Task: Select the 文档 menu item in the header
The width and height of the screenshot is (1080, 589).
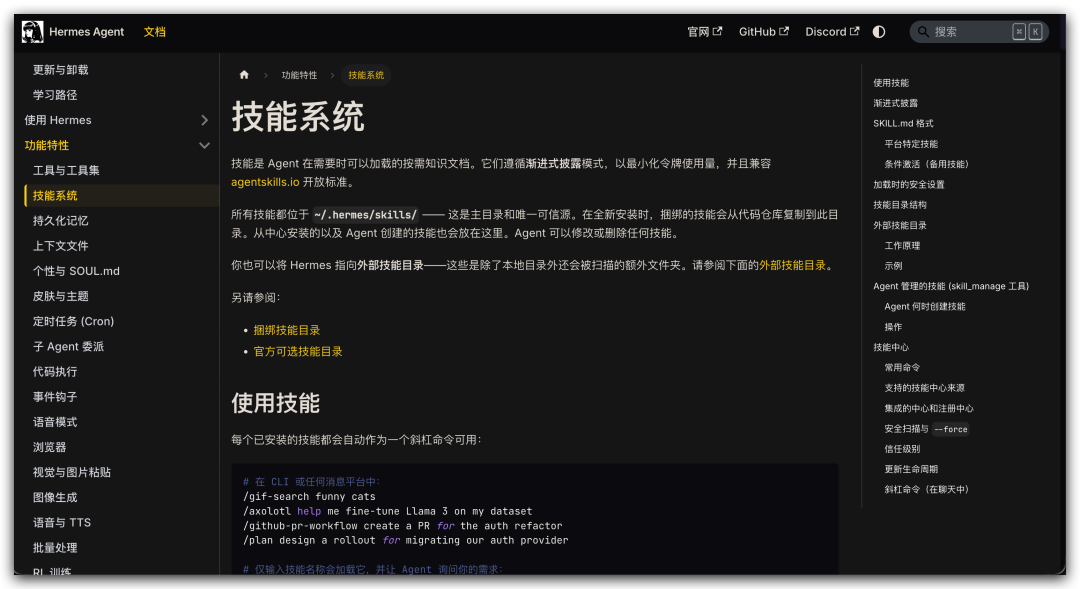Action: click(x=155, y=31)
